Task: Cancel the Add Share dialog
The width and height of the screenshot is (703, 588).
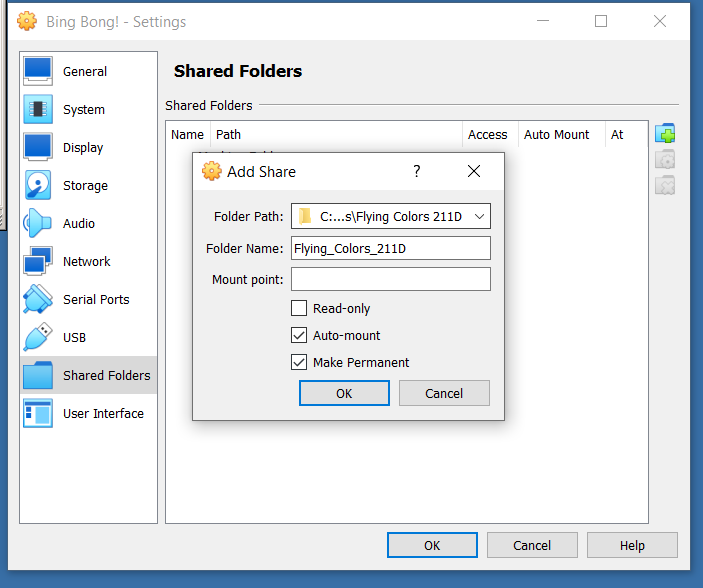Action: 444,393
